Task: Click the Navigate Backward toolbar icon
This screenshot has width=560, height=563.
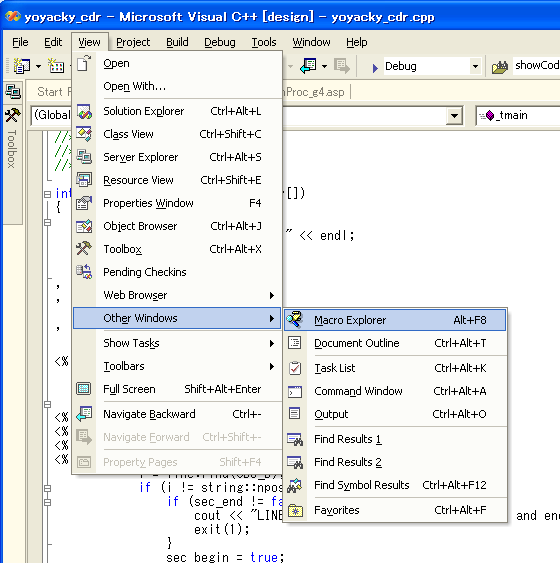Action: [308, 66]
